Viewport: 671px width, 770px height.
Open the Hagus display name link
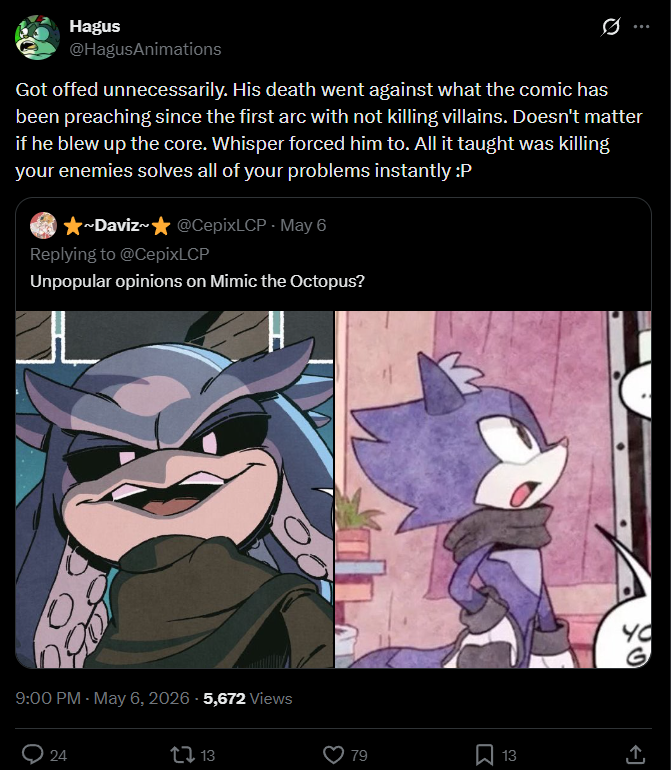click(x=95, y=26)
